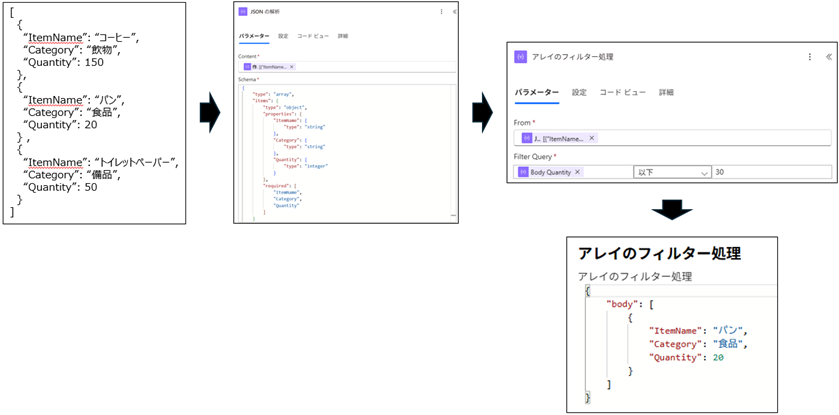This screenshot has width=839, height=415.
Task: Open the 以下 operator dropdown
Action: tap(672, 172)
